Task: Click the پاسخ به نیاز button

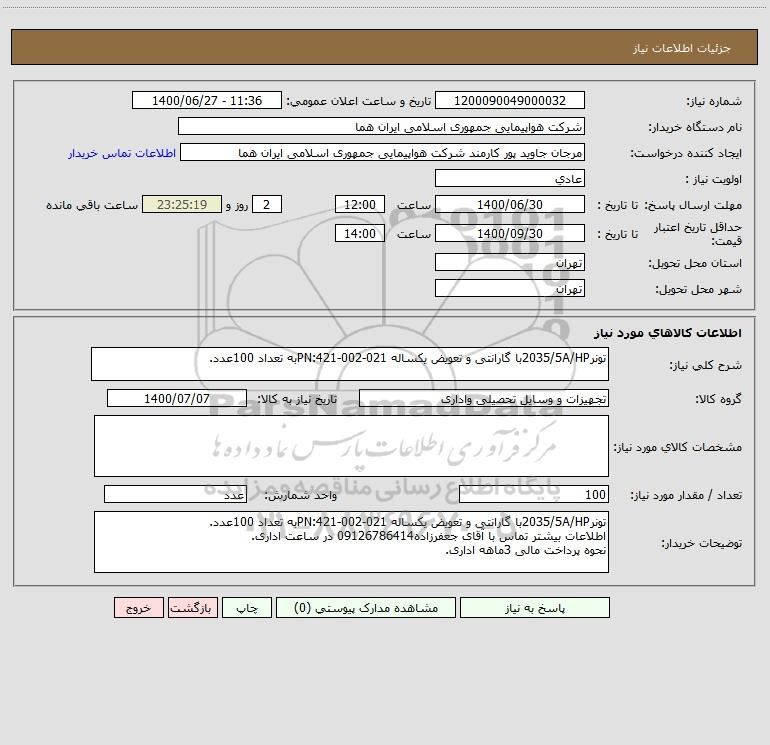Action: click(x=535, y=607)
